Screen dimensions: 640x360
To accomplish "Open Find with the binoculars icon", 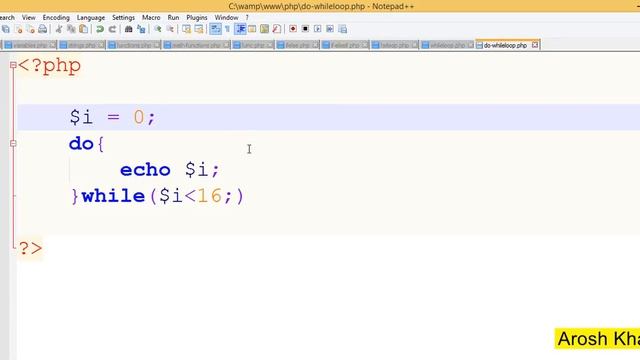I will [129, 29].
